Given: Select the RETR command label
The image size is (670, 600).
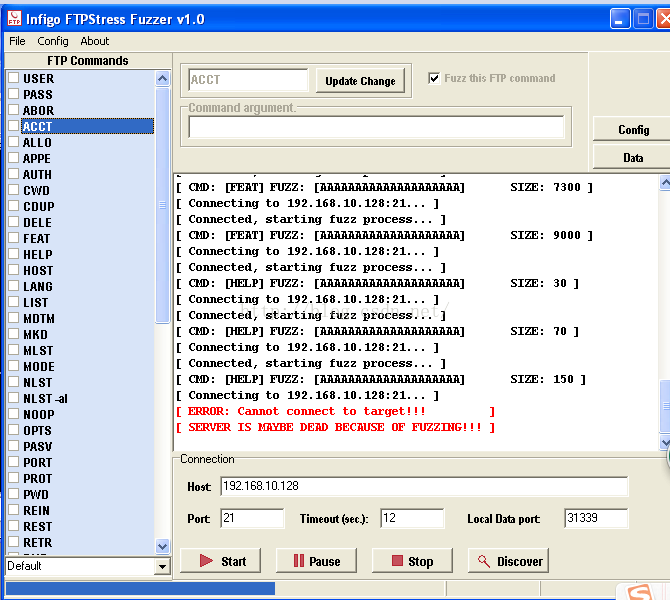Looking at the screenshot, I should click(38, 542).
